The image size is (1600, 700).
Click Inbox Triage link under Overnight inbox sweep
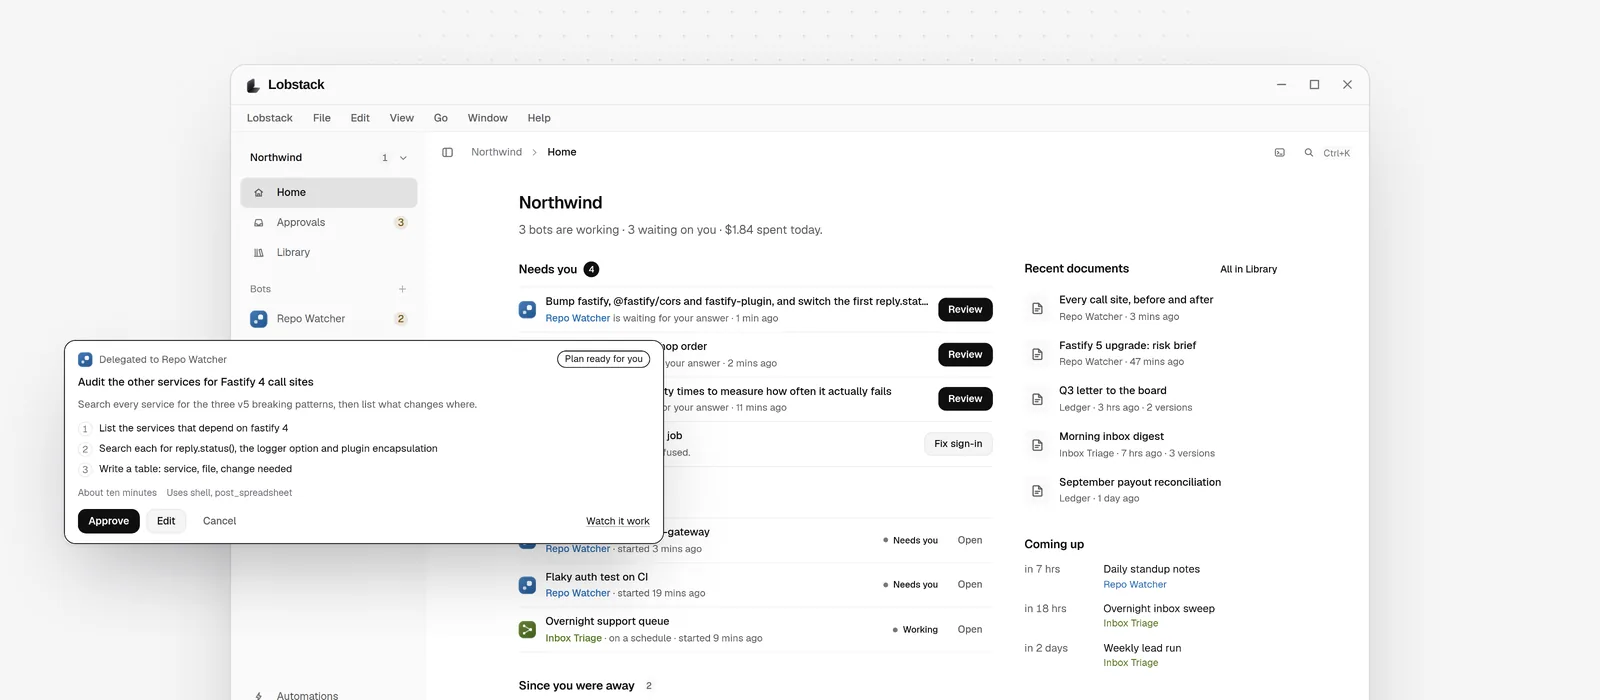(1131, 623)
